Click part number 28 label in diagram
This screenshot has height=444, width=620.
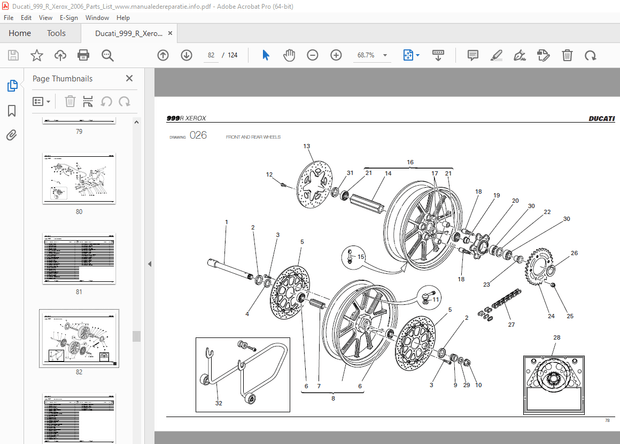(x=557, y=337)
